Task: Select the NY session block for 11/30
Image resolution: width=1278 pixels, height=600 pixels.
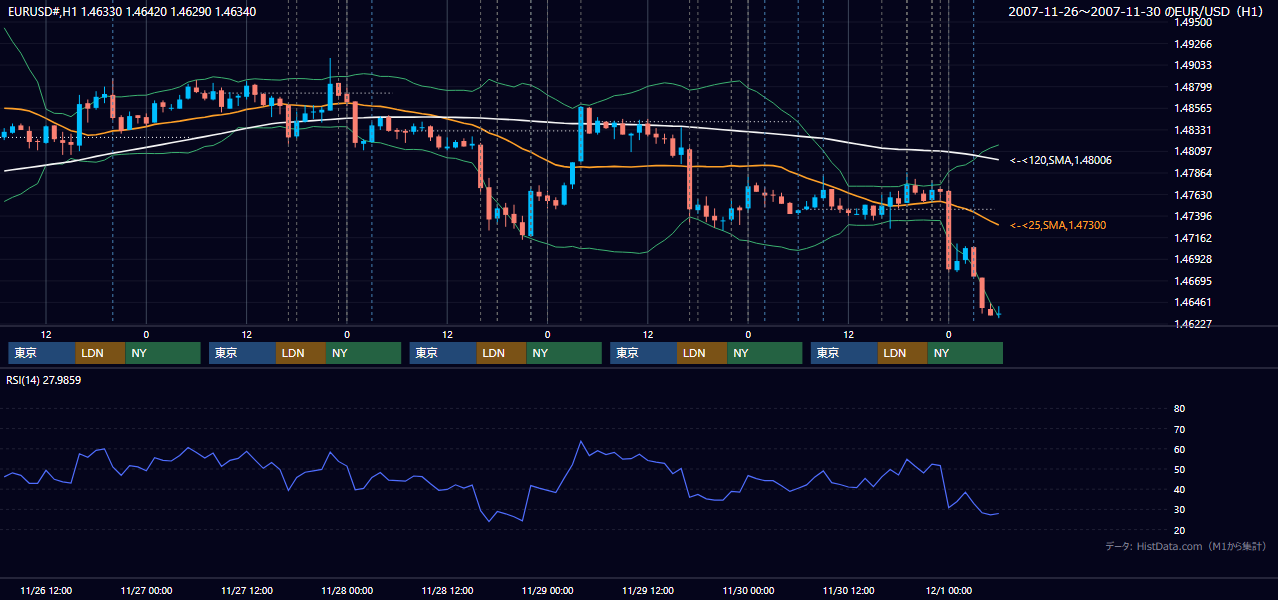Action: click(x=965, y=353)
